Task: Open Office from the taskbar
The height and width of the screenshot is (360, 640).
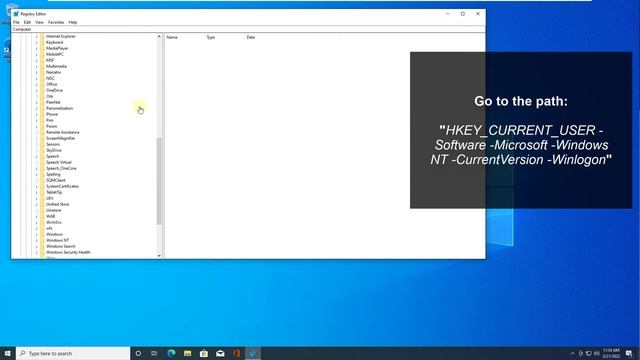Action: [236, 353]
